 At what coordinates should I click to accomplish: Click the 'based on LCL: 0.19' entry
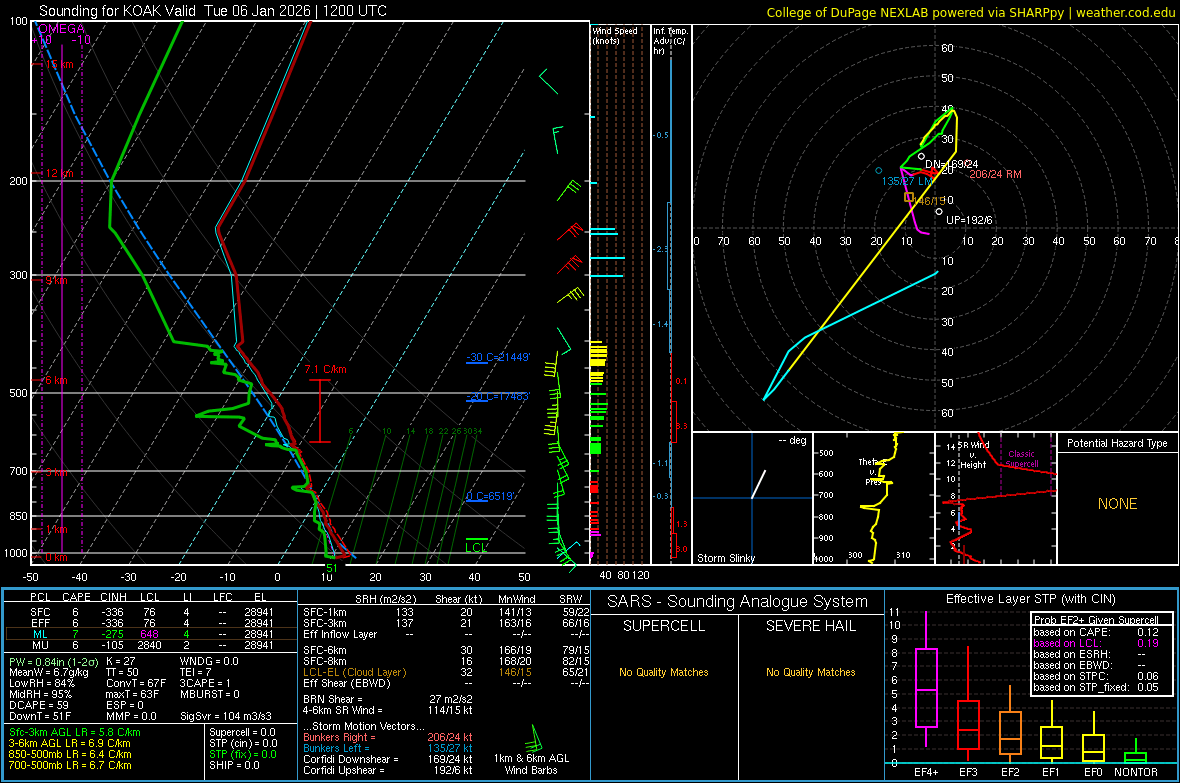tap(1096, 644)
